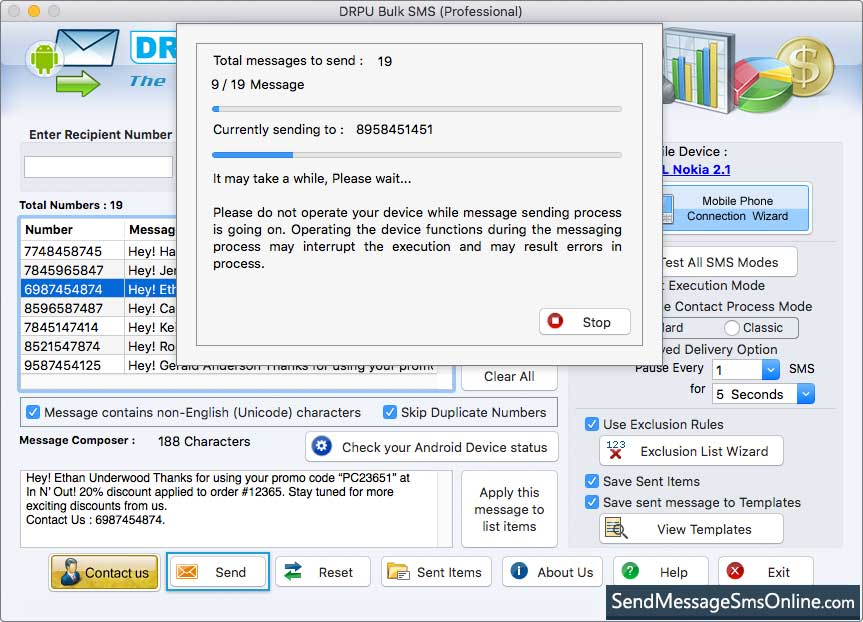Viewport: 863px width, 622px height.
Task: Disable the Use Exclusion Rules checkbox
Action: 592,424
